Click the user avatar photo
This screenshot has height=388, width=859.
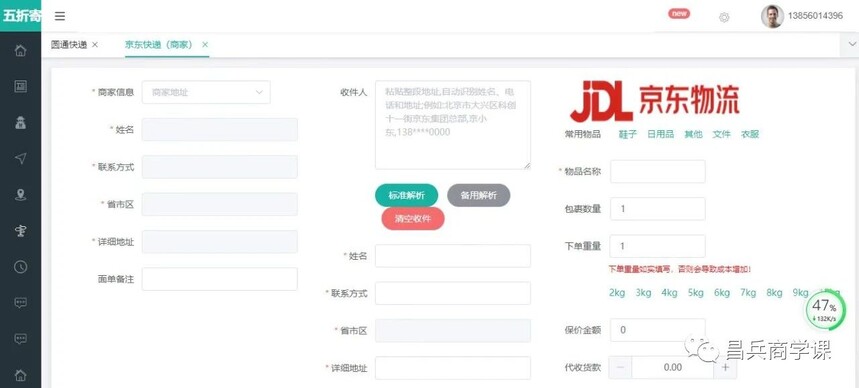(x=772, y=16)
